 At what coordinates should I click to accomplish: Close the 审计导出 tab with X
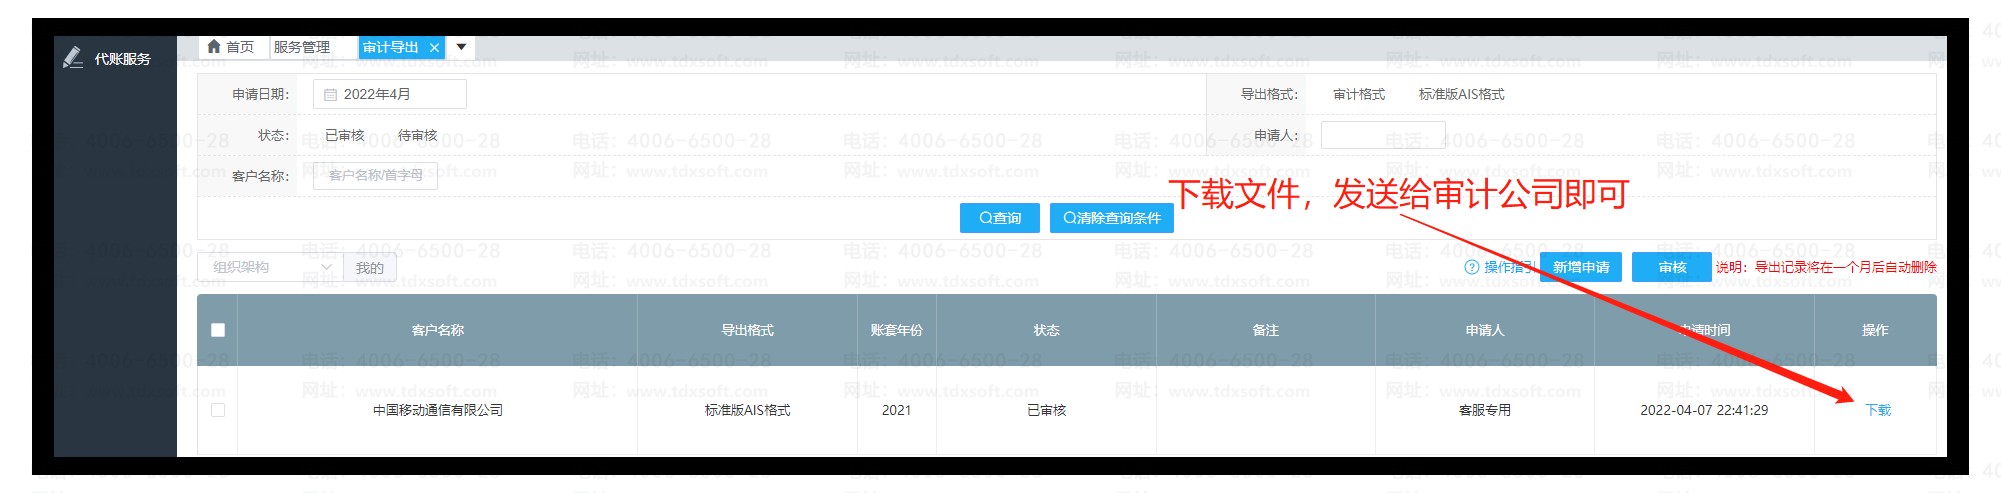pyautogui.click(x=434, y=48)
